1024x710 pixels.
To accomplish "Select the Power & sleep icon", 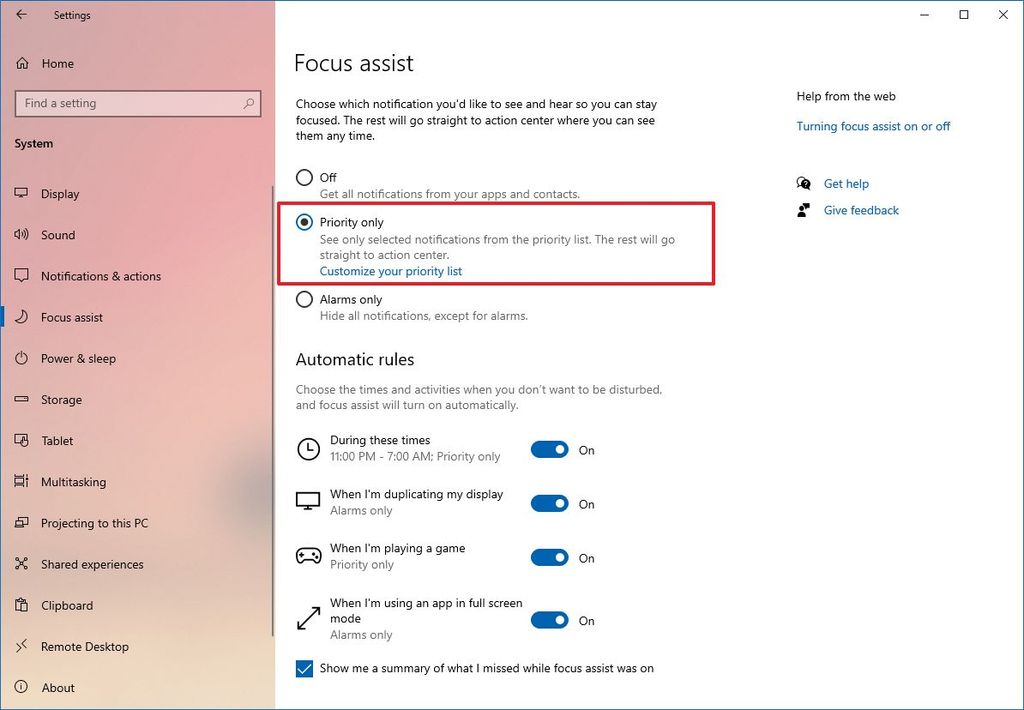I will point(22,358).
